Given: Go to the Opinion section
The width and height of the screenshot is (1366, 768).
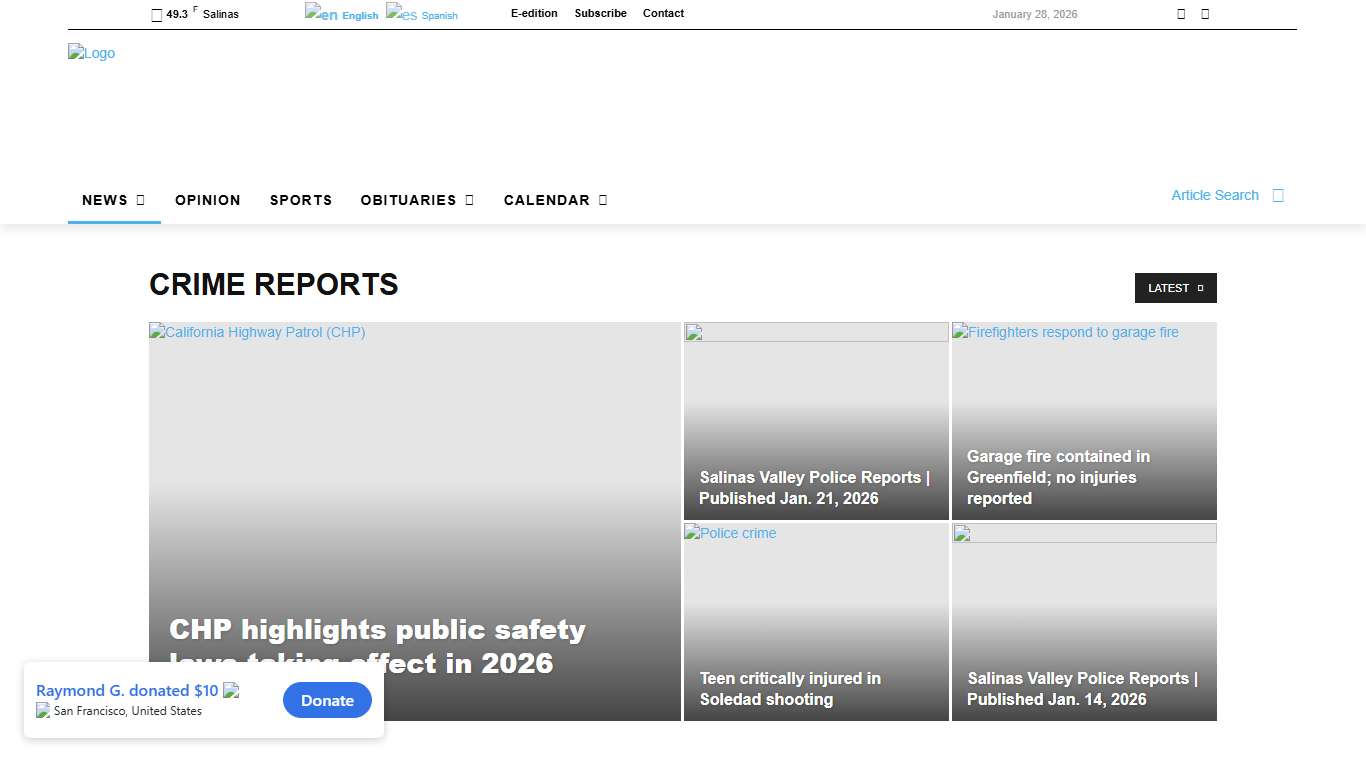Looking at the screenshot, I should pos(208,200).
